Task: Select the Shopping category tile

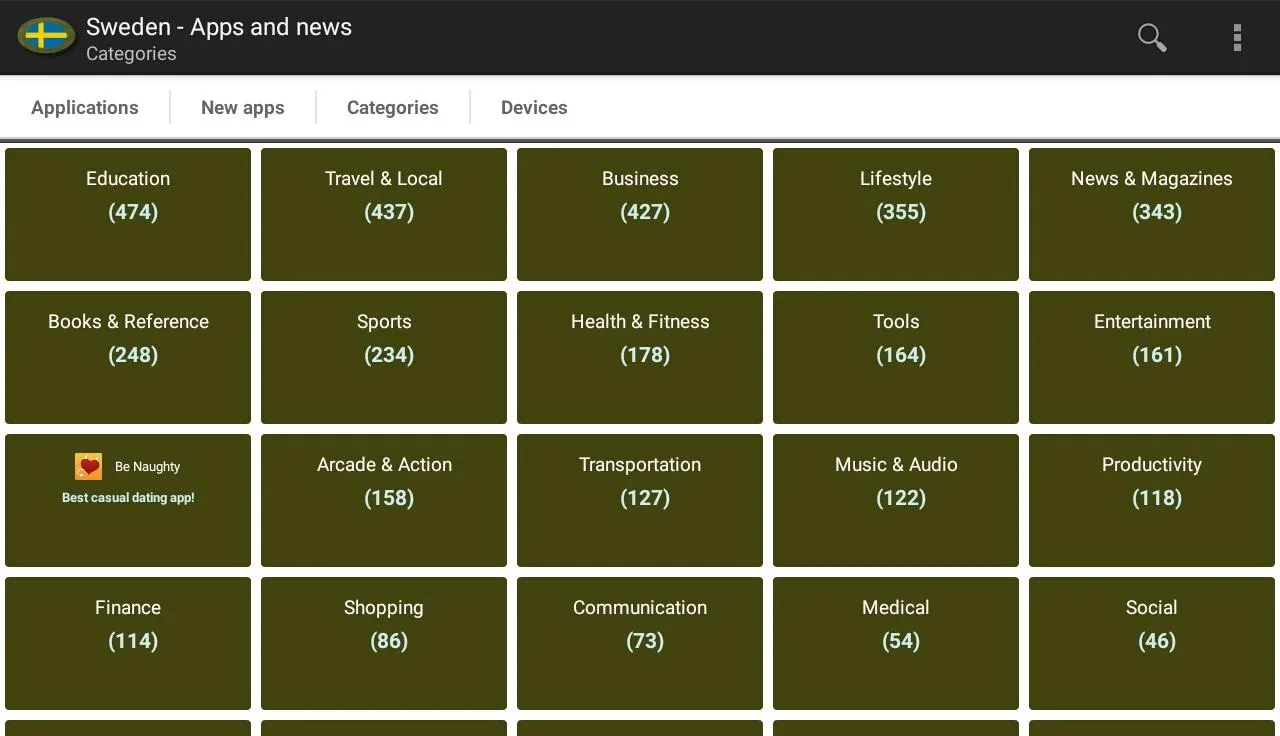Action: pyautogui.click(x=384, y=643)
